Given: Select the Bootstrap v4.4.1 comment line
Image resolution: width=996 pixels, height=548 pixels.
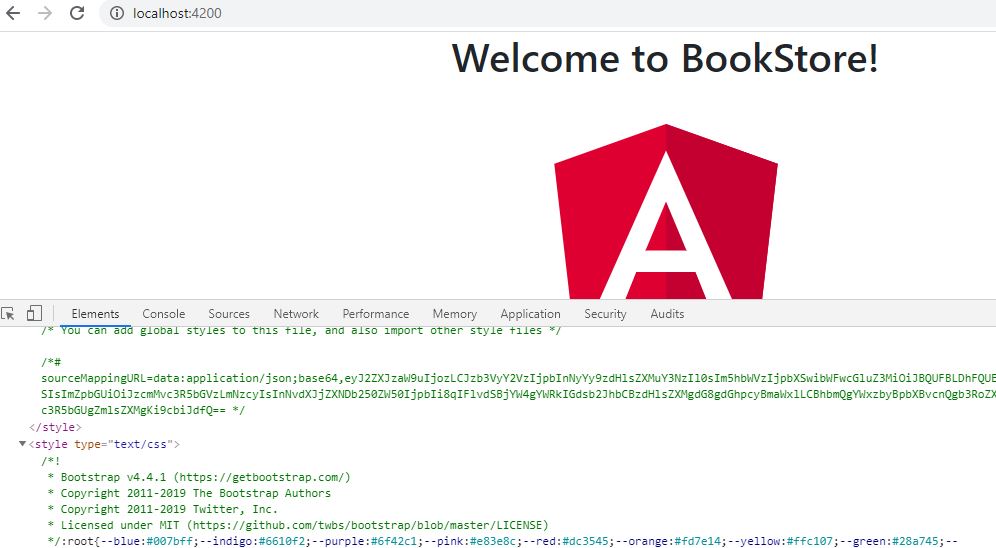Looking at the screenshot, I should point(199,477).
